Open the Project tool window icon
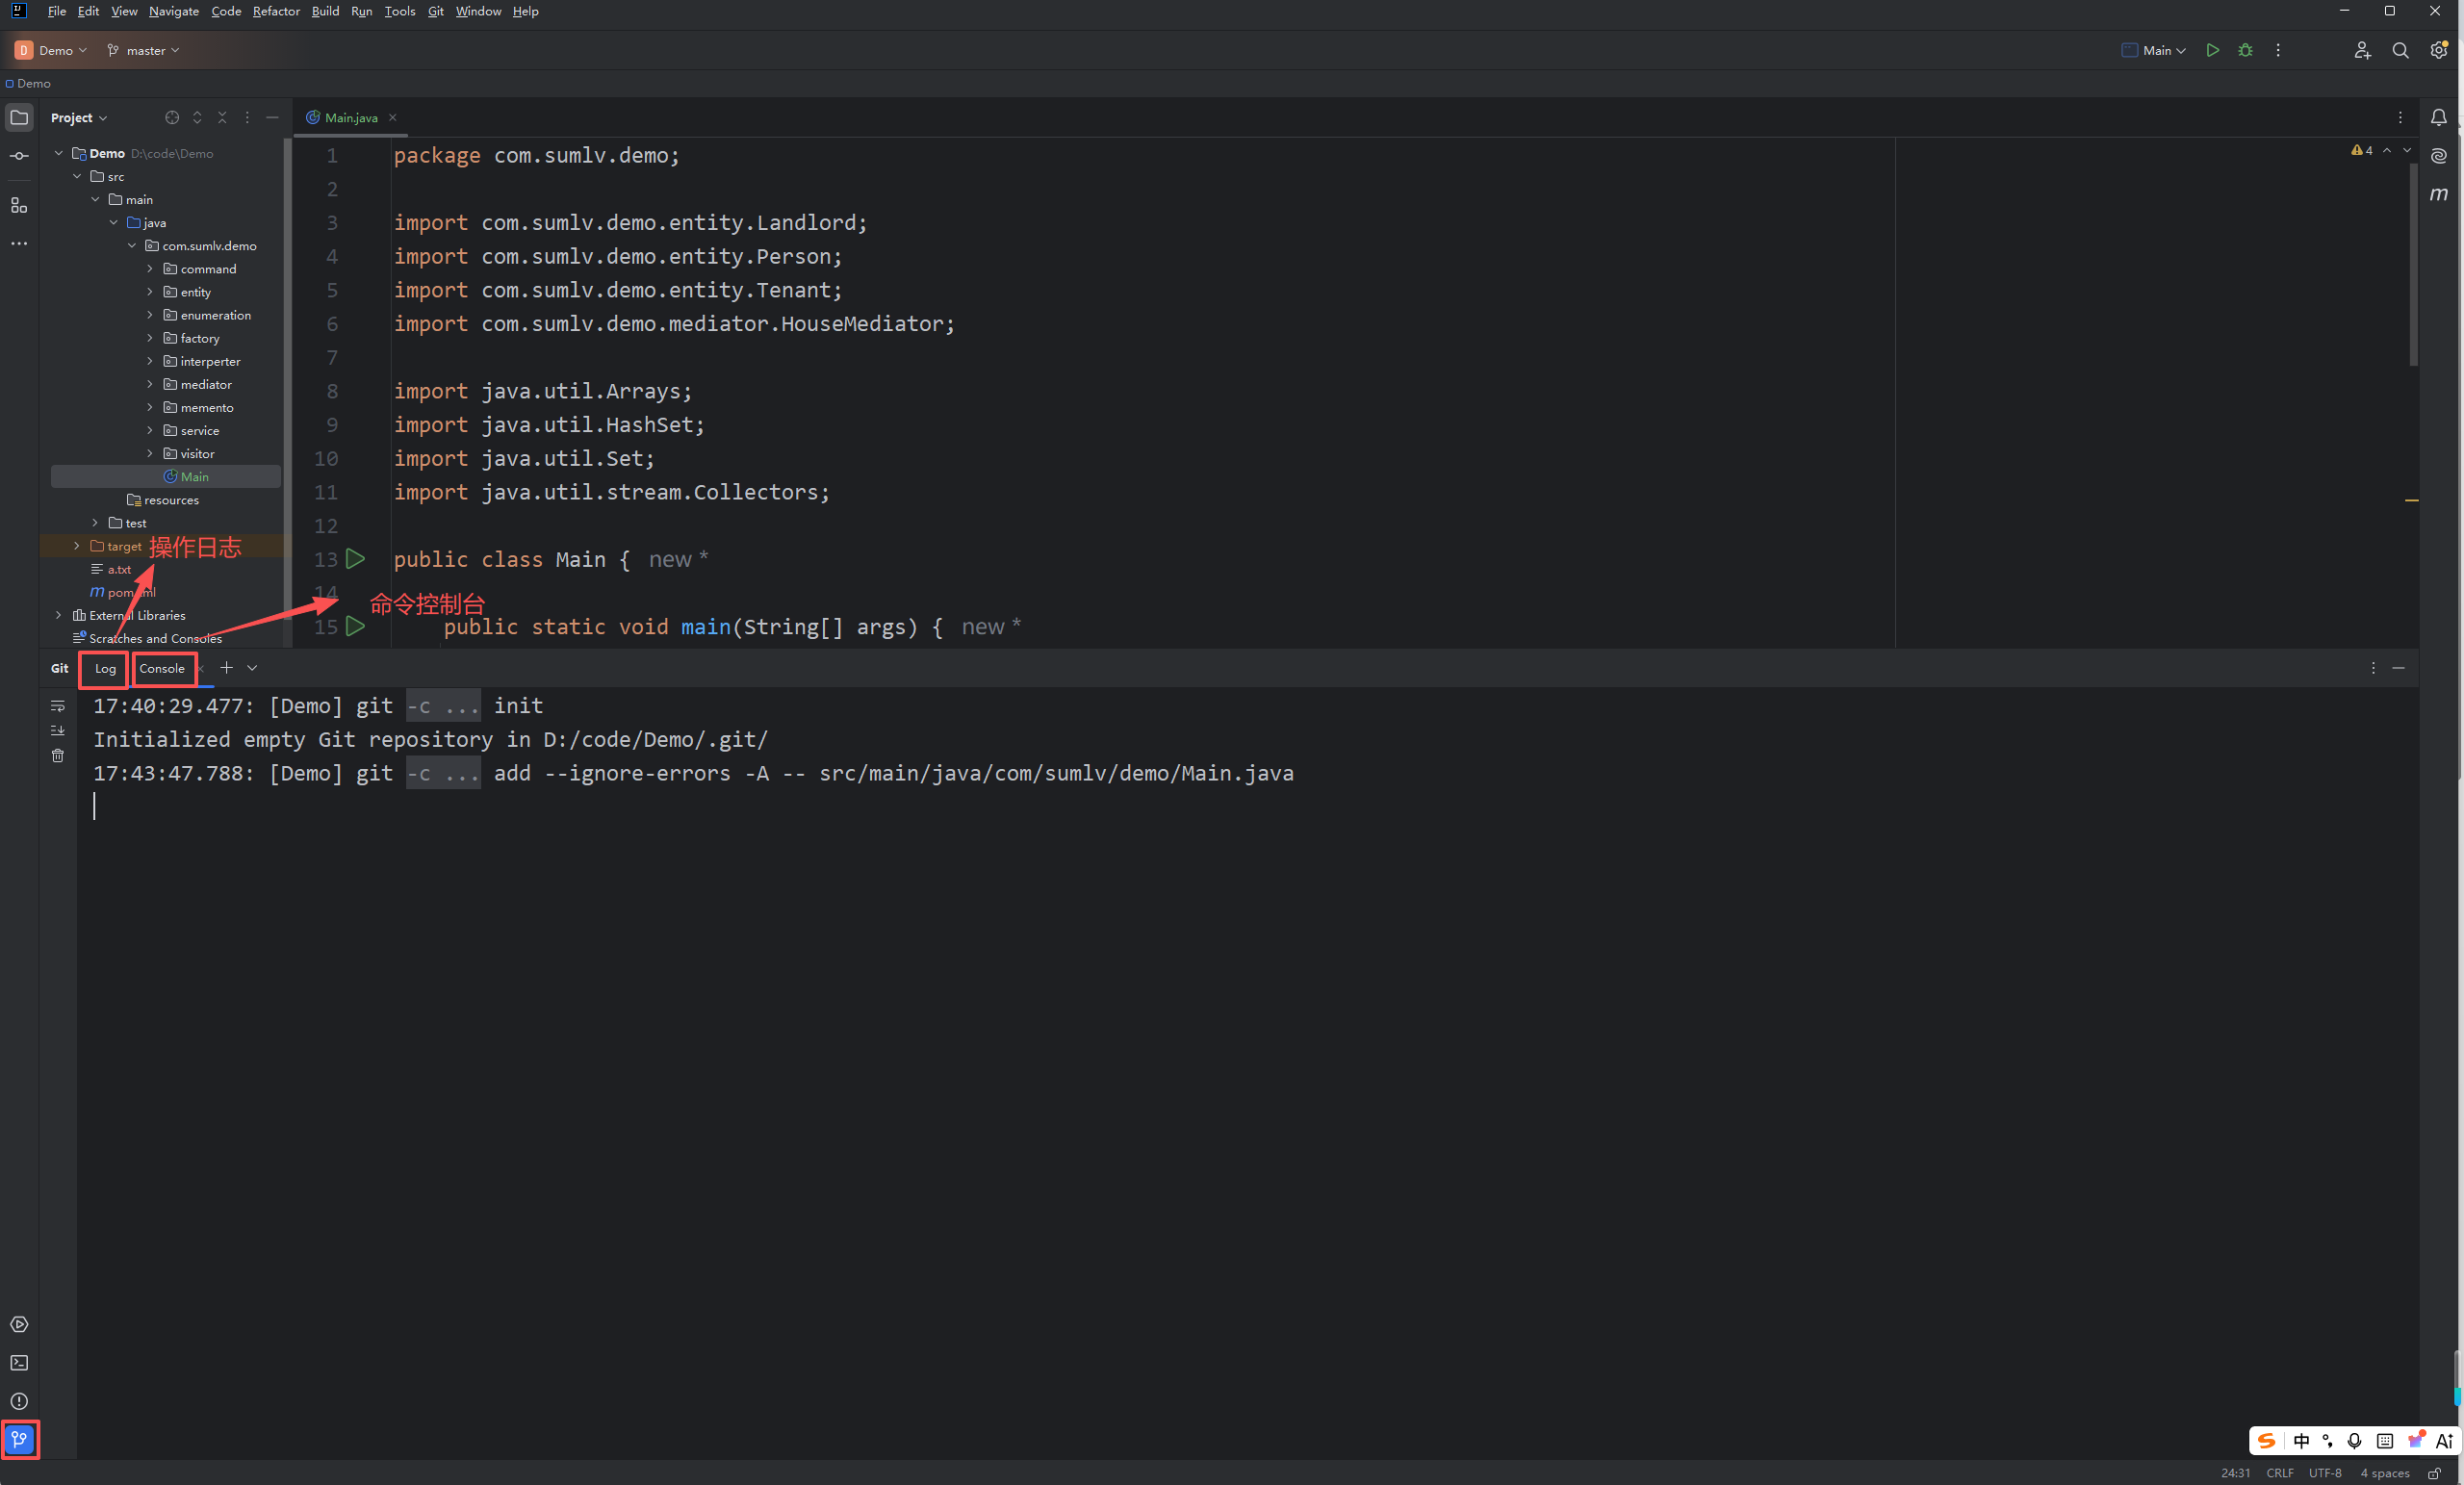Image resolution: width=2464 pixels, height=1485 pixels. coord(19,117)
